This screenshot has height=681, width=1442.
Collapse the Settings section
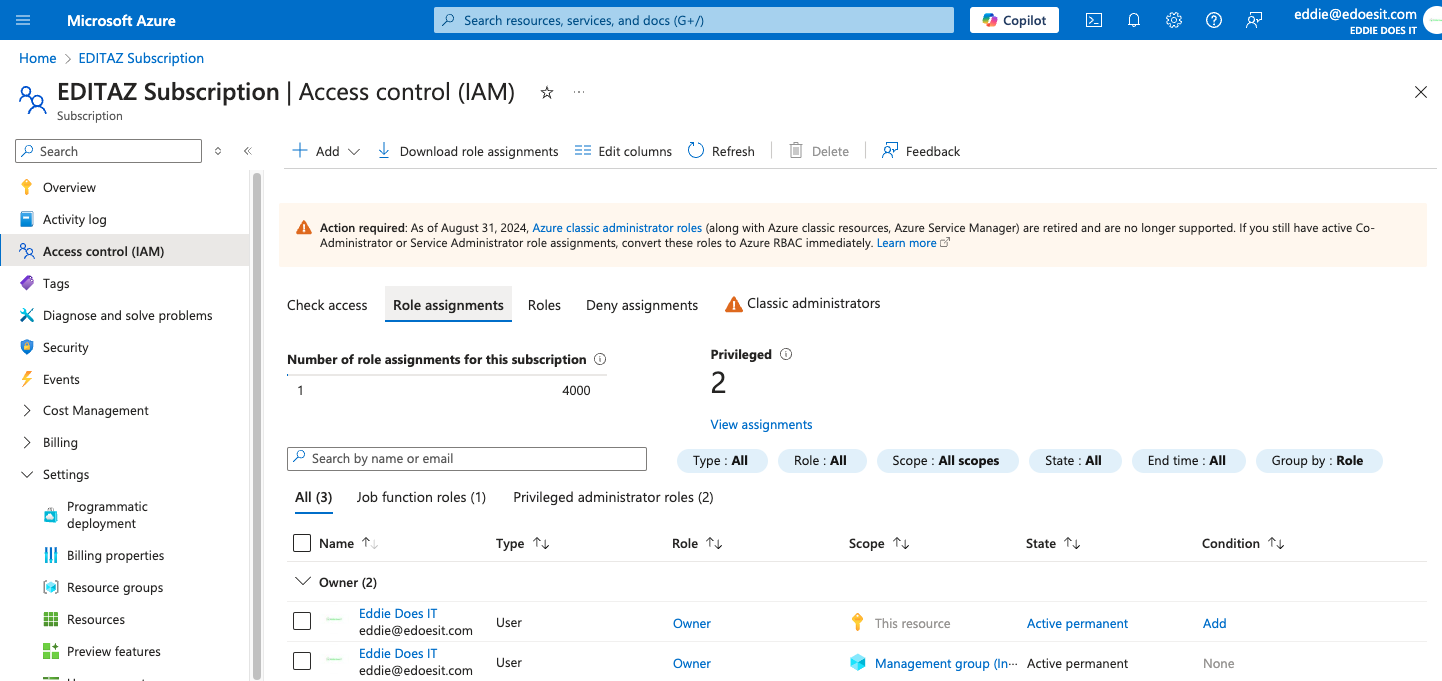pos(66,474)
